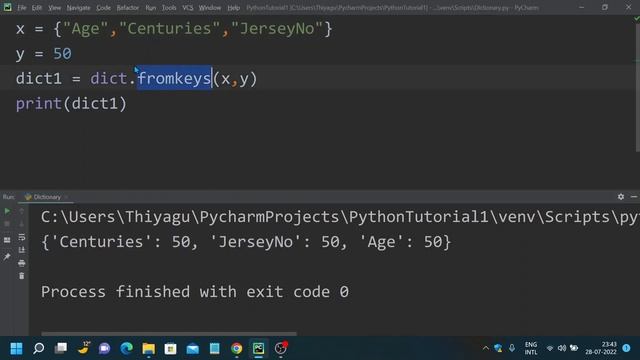Screen dimensions: 640x360
Task: Launch Google Chrome from taskbar
Action: click(236, 348)
